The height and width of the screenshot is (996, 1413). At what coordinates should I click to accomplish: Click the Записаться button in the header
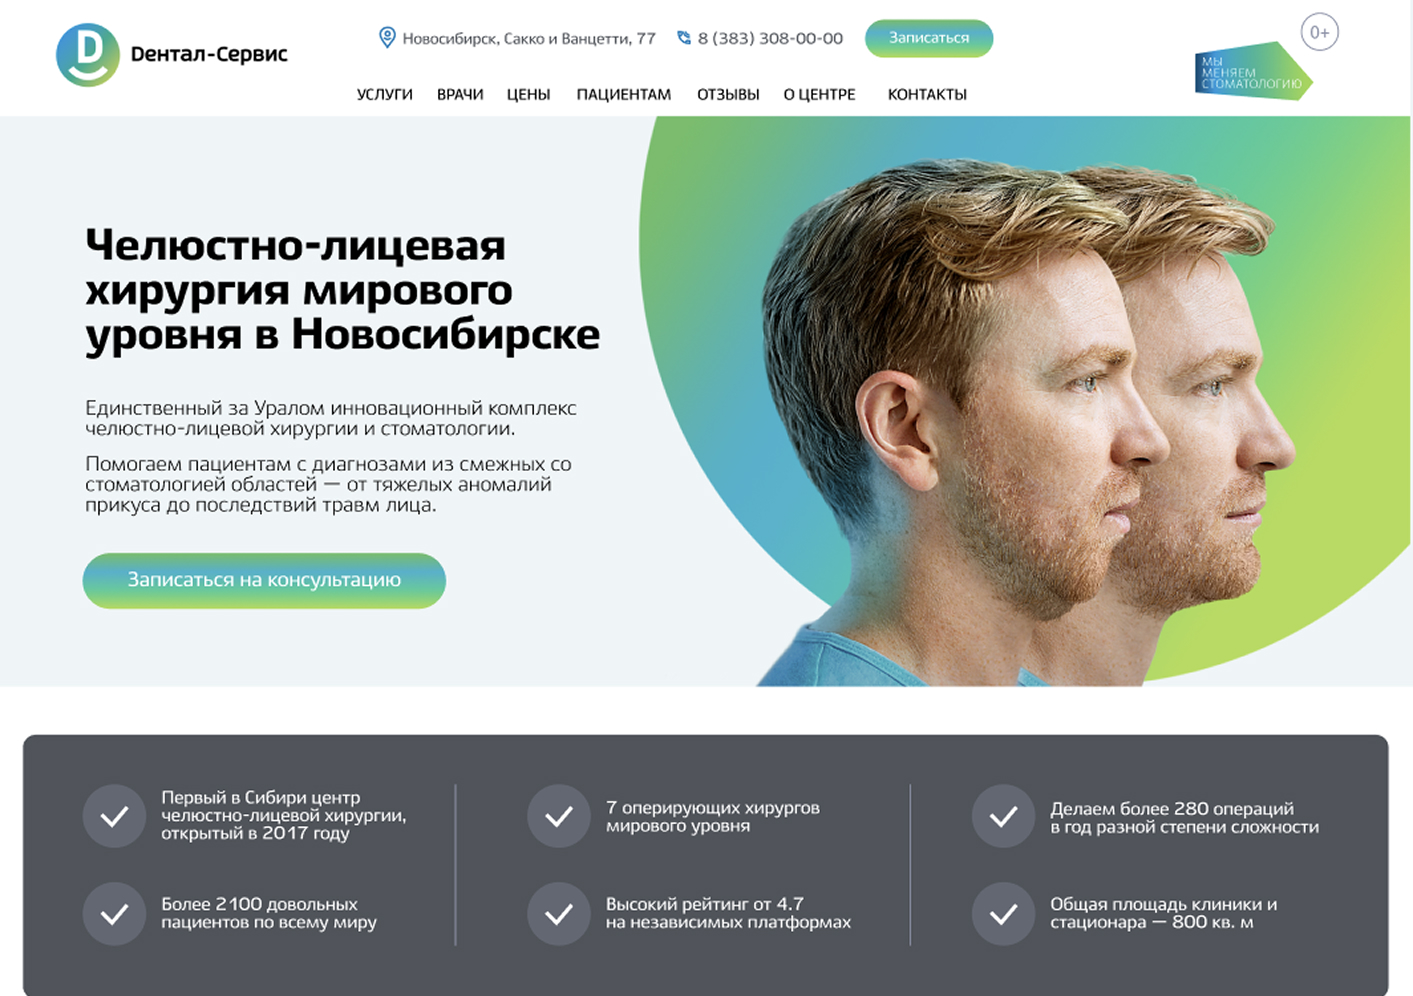tap(929, 38)
